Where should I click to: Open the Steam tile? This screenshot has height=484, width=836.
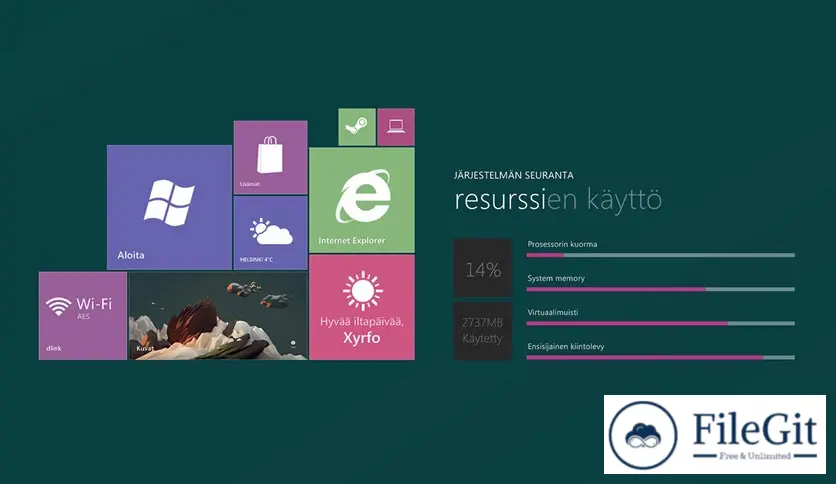pyautogui.click(x=357, y=127)
